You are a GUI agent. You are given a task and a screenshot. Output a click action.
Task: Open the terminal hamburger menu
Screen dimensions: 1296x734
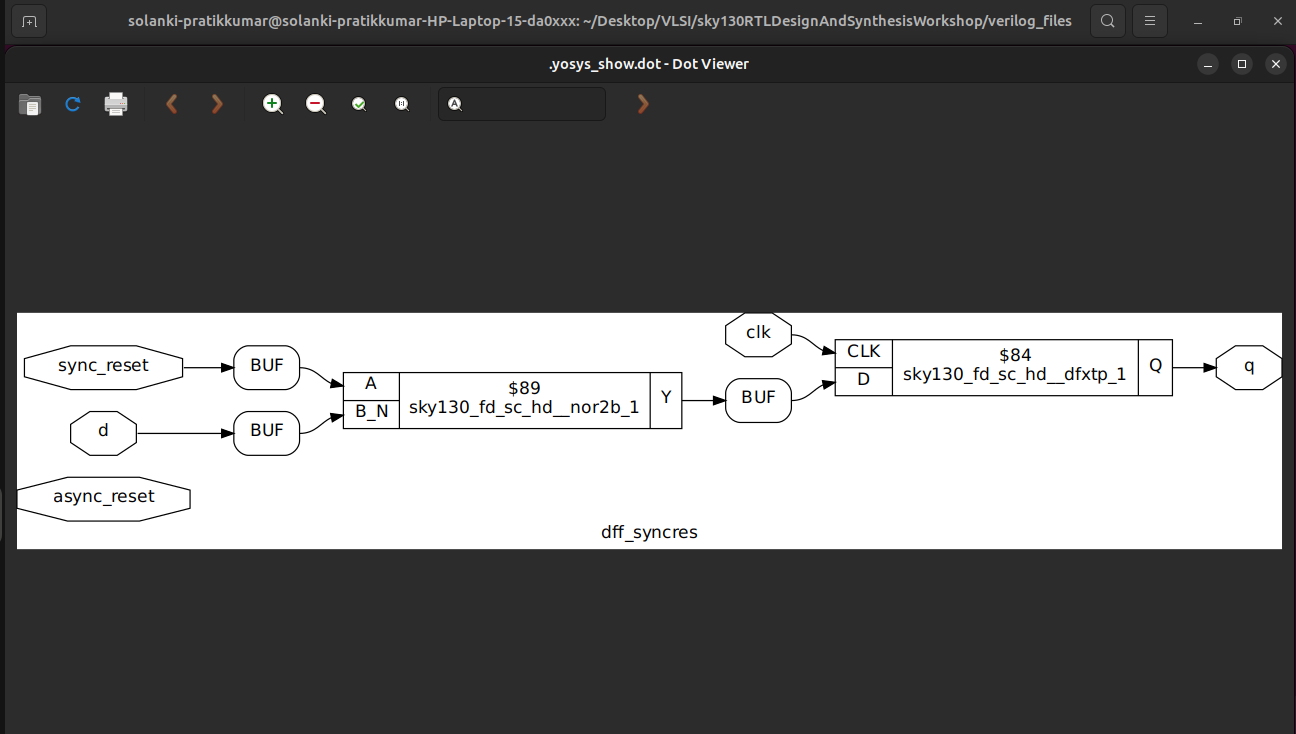[1149, 20]
